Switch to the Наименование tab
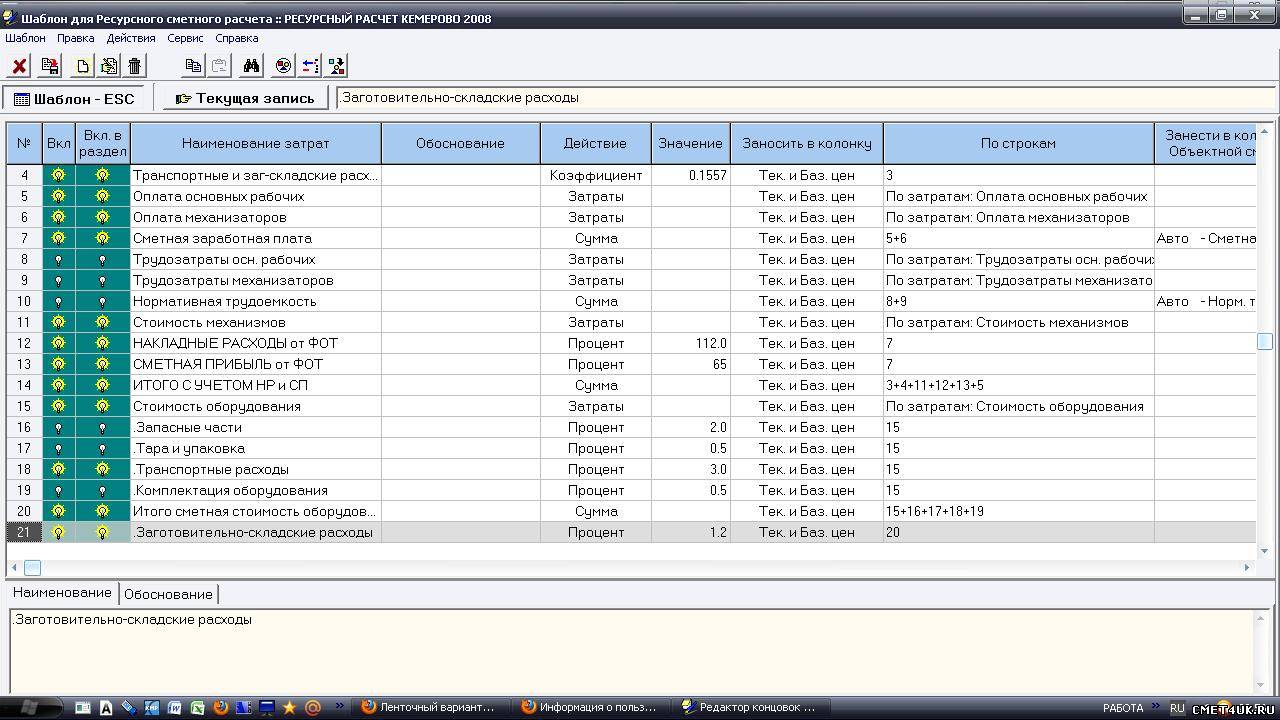This screenshot has width=1280, height=720. (62, 593)
